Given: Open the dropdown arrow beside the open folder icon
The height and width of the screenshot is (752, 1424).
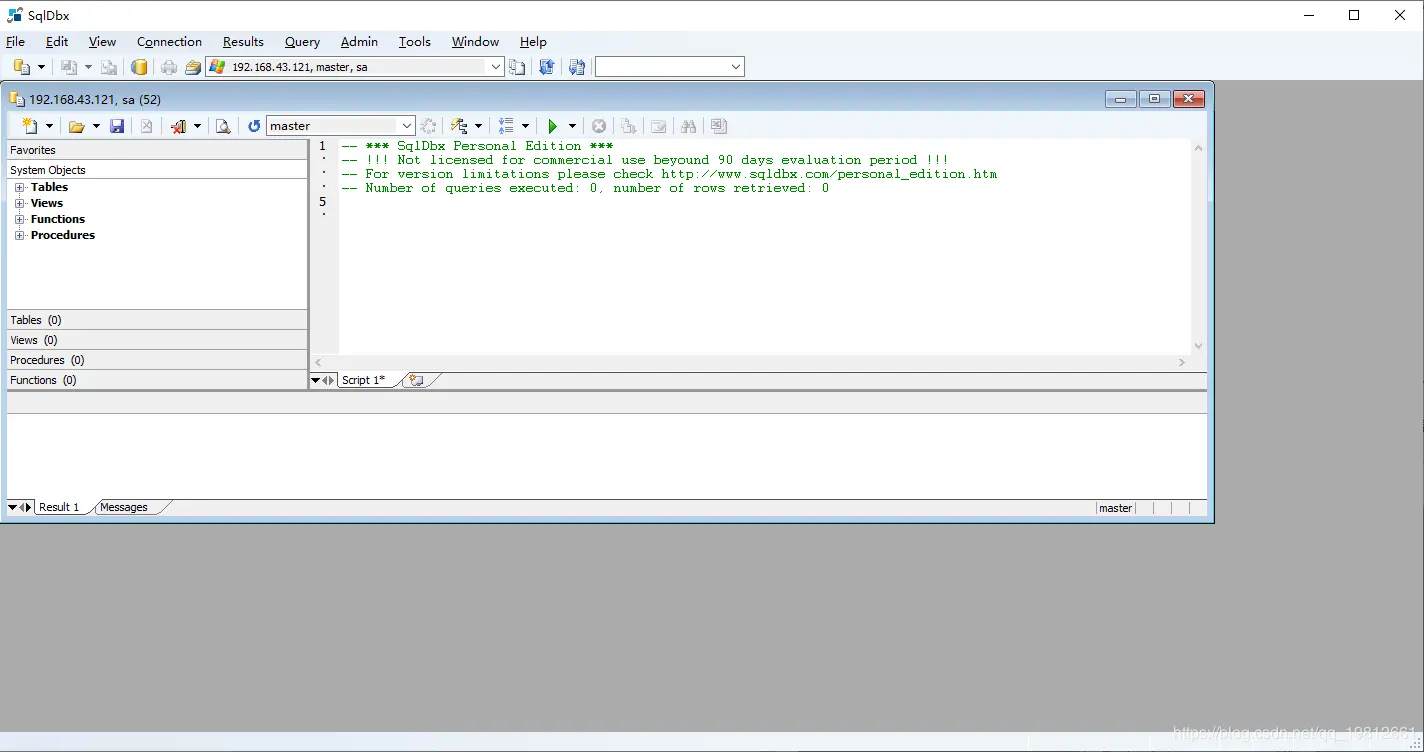Looking at the screenshot, I should tap(96, 126).
